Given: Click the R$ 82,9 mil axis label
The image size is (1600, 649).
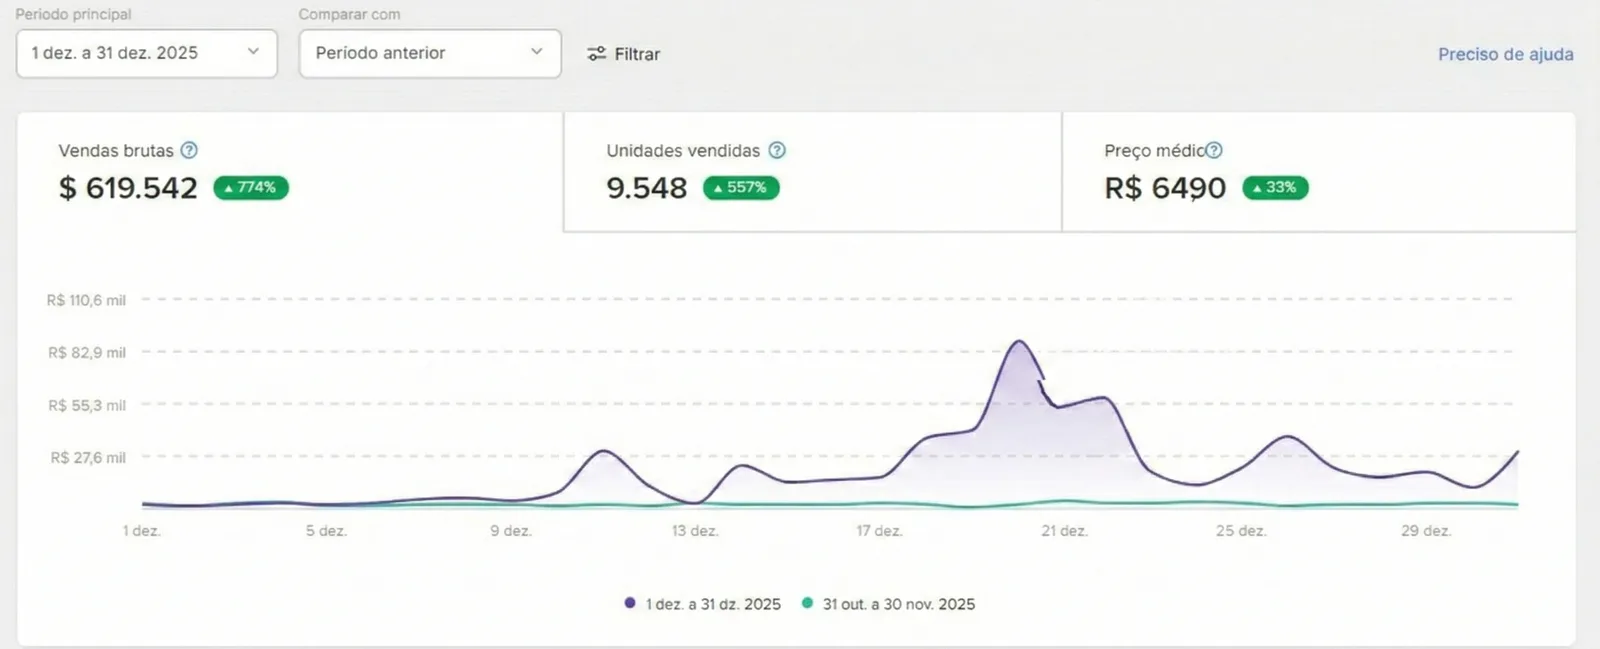Looking at the screenshot, I should (x=87, y=353).
